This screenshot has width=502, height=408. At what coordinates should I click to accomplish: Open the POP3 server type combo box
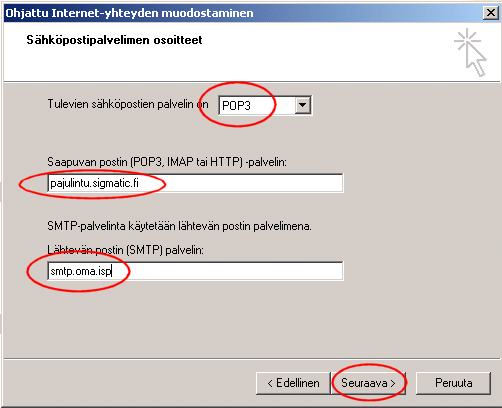click(265, 105)
